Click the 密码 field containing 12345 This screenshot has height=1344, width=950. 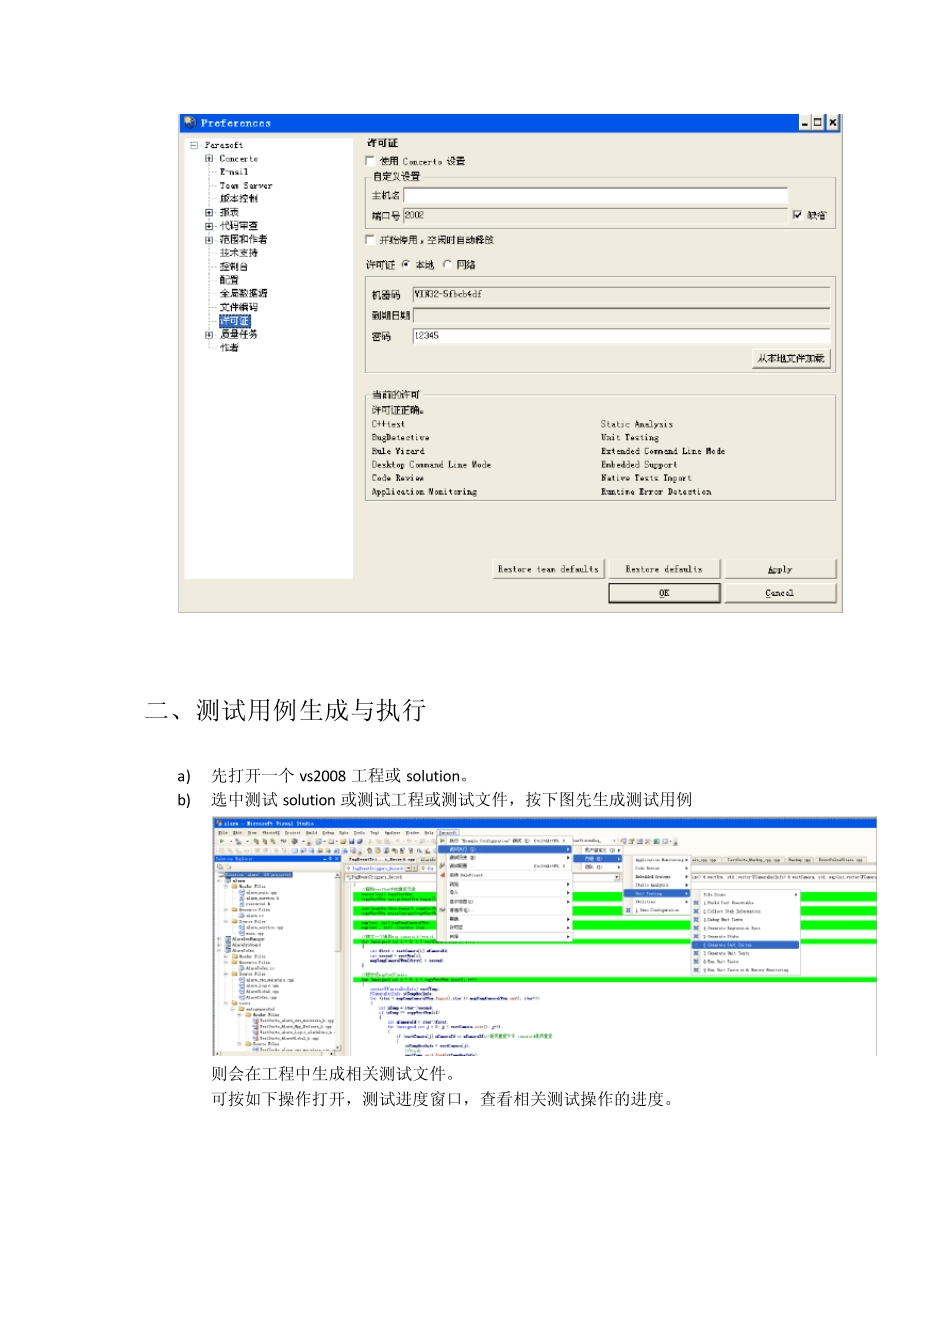pyautogui.click(x=621, y=336)
